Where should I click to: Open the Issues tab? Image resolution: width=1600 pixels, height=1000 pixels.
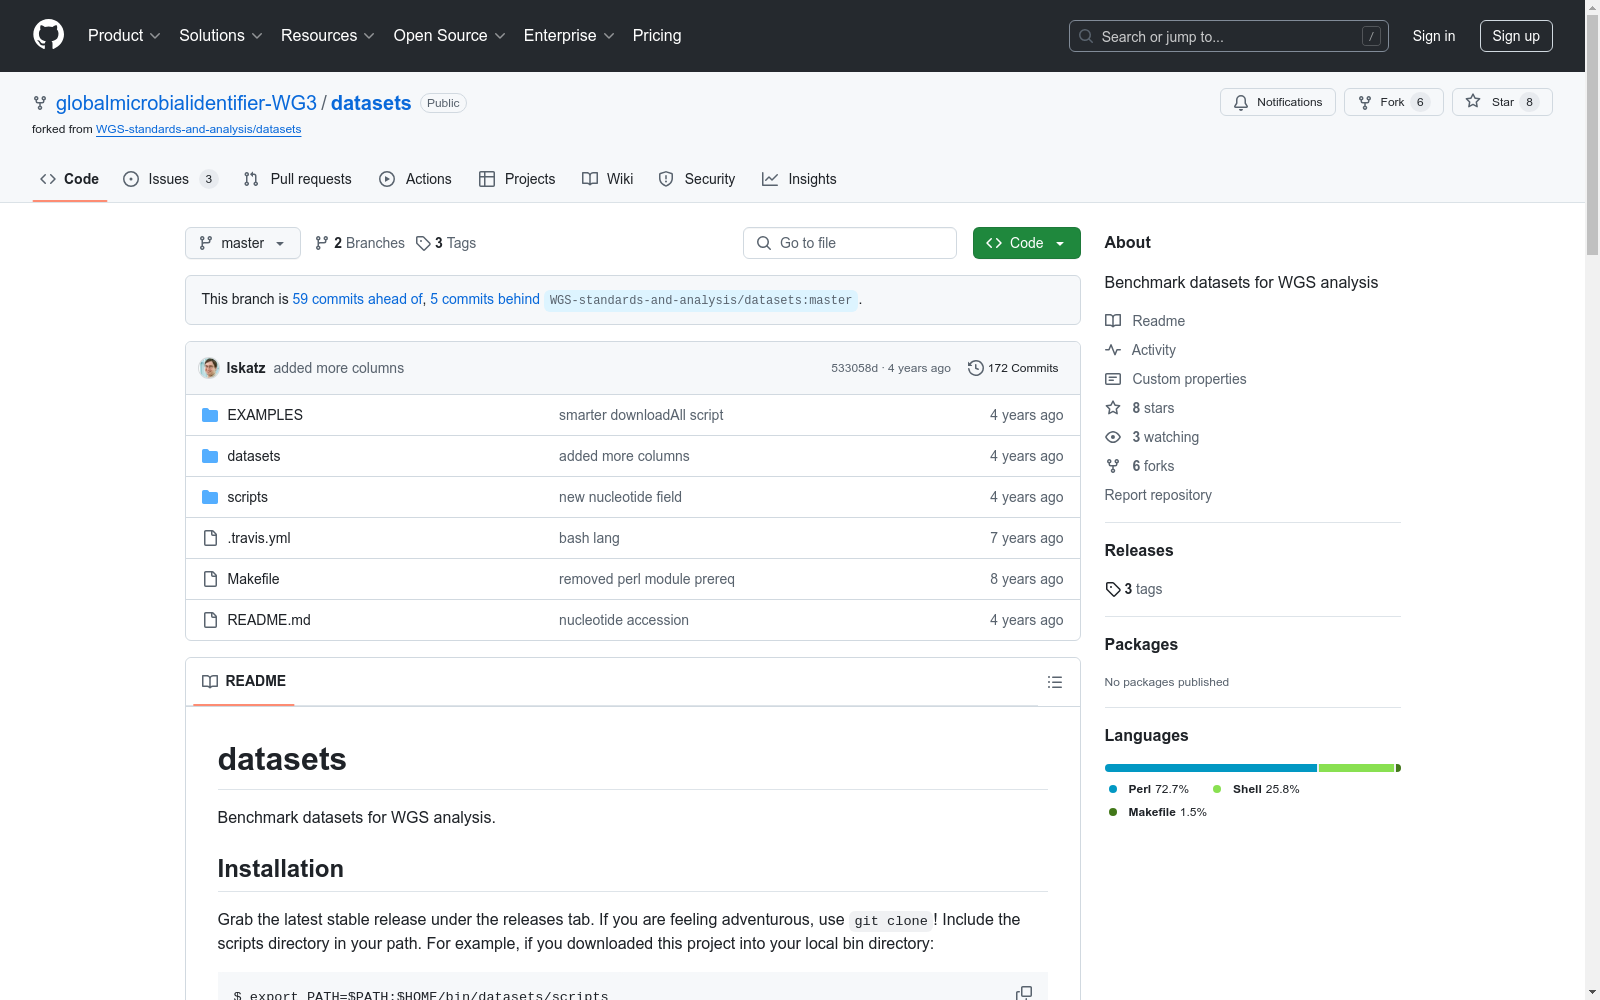pyautogui.click(x=170, y=179)
